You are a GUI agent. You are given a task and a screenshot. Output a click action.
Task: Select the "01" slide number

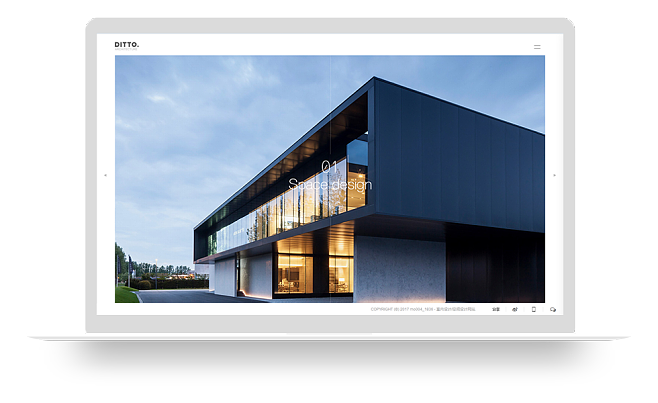(x=329, y=166)
